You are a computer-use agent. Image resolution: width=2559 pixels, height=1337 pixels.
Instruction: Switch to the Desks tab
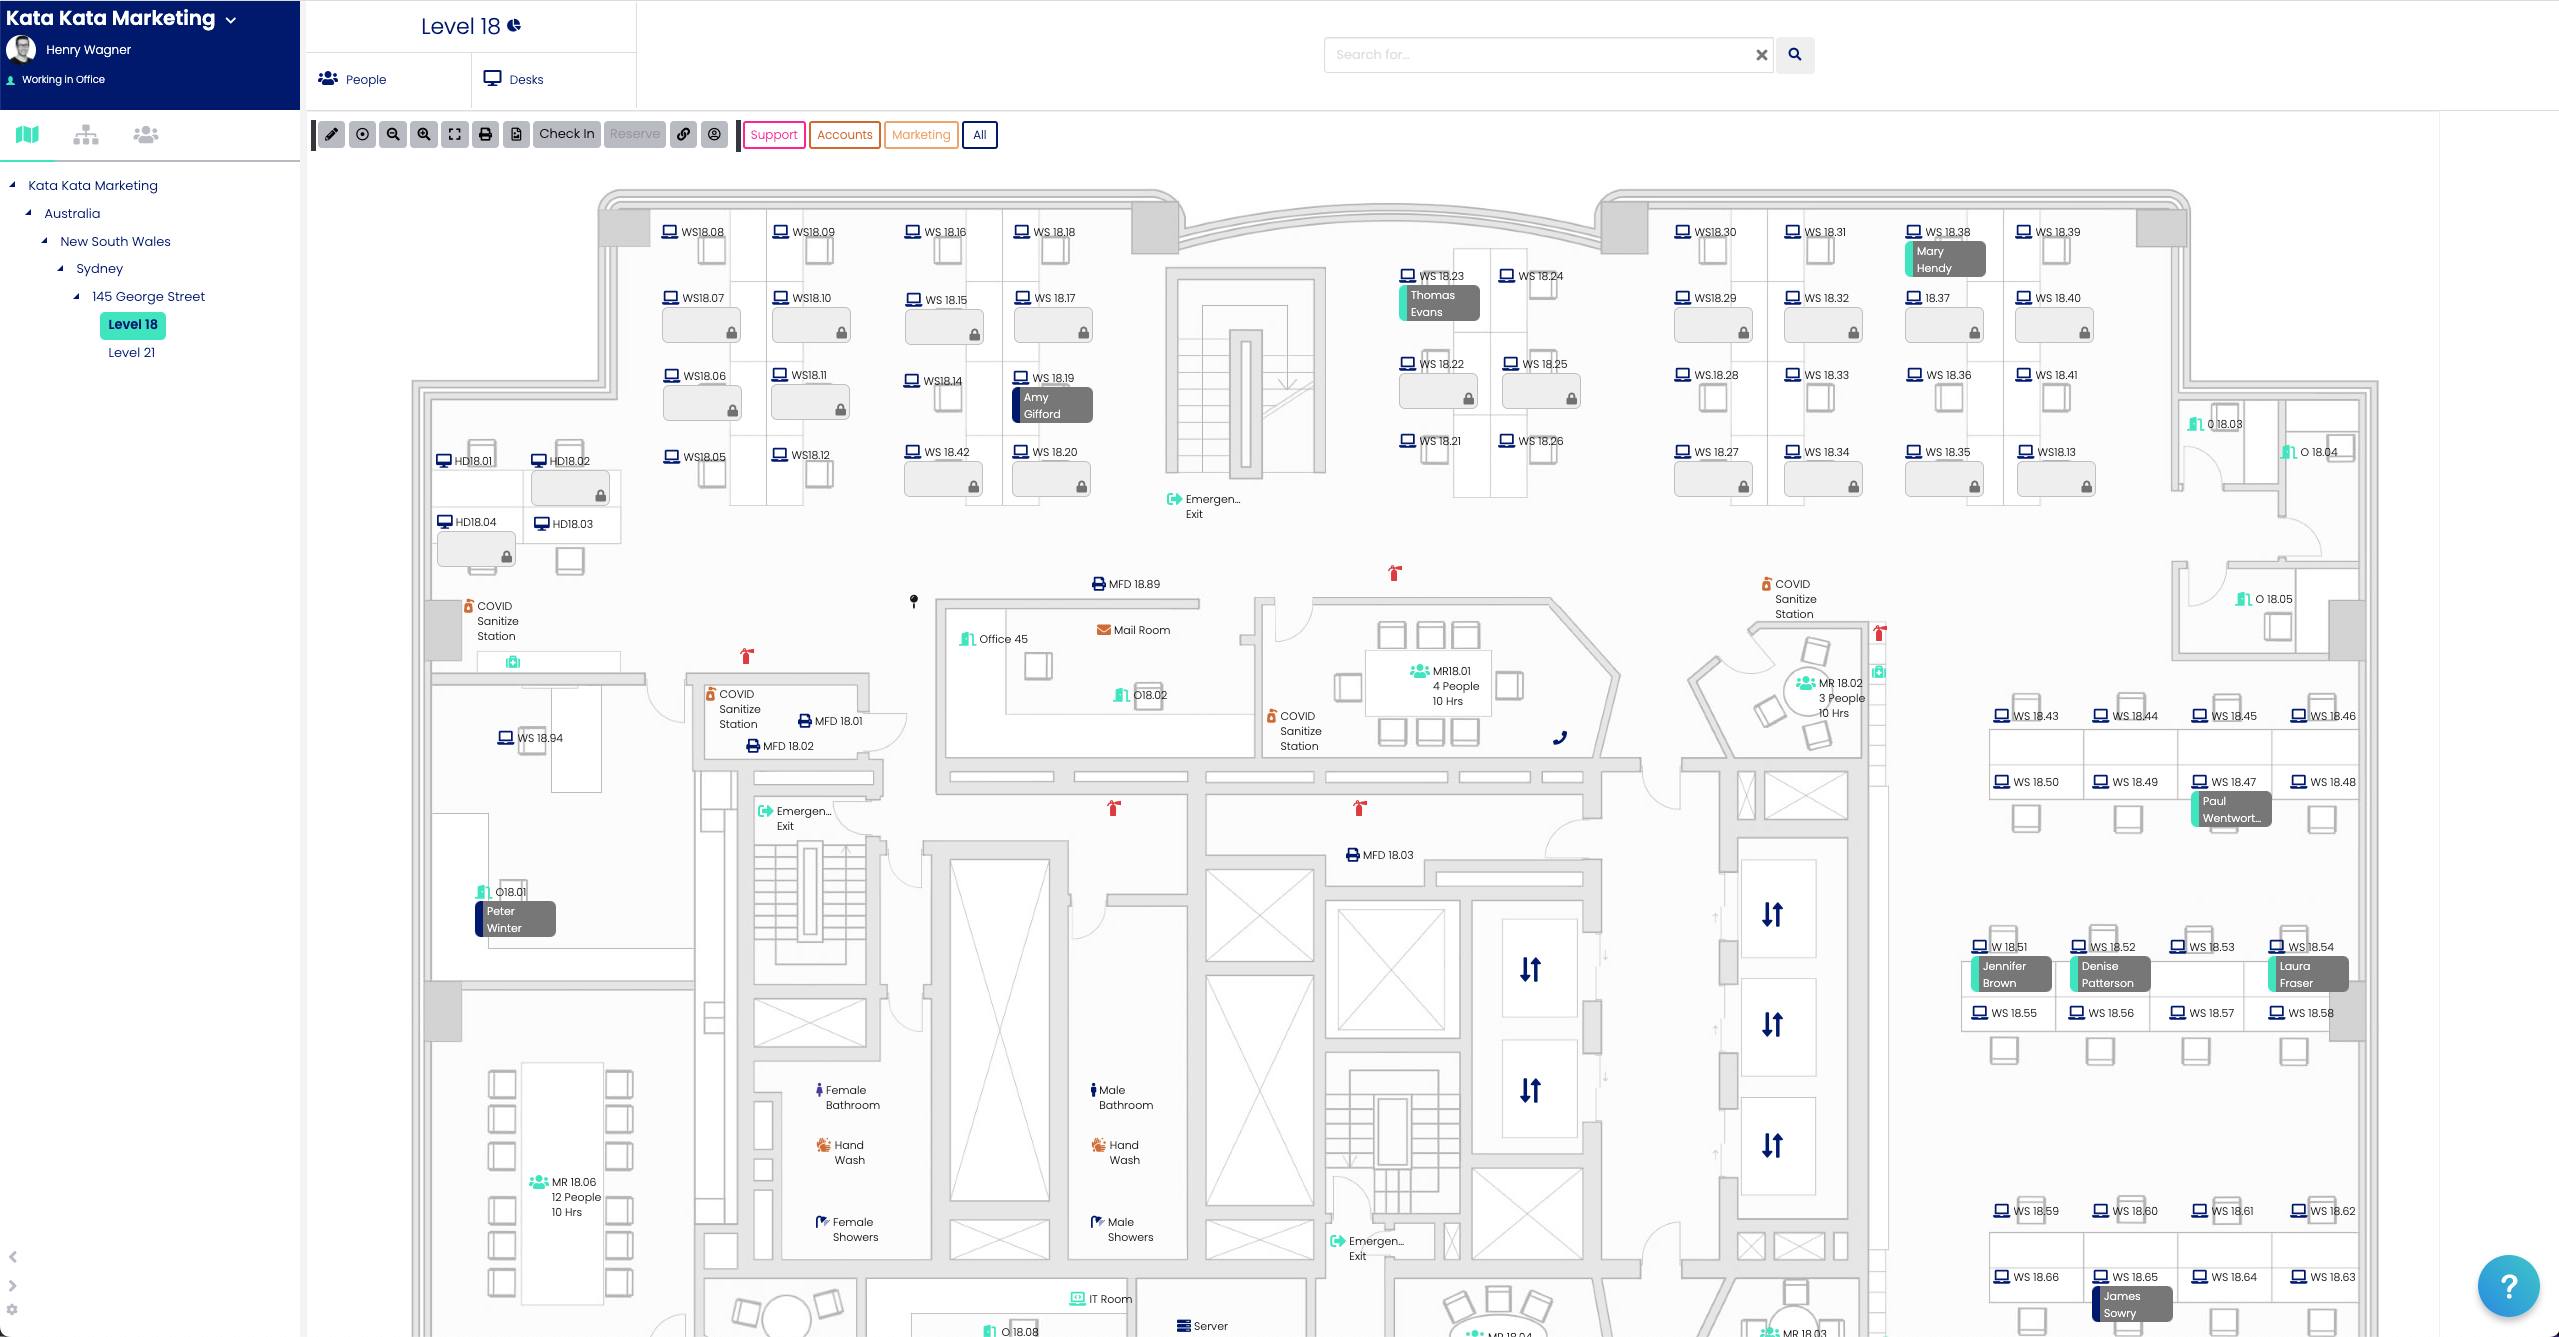(x=526, y=79)
